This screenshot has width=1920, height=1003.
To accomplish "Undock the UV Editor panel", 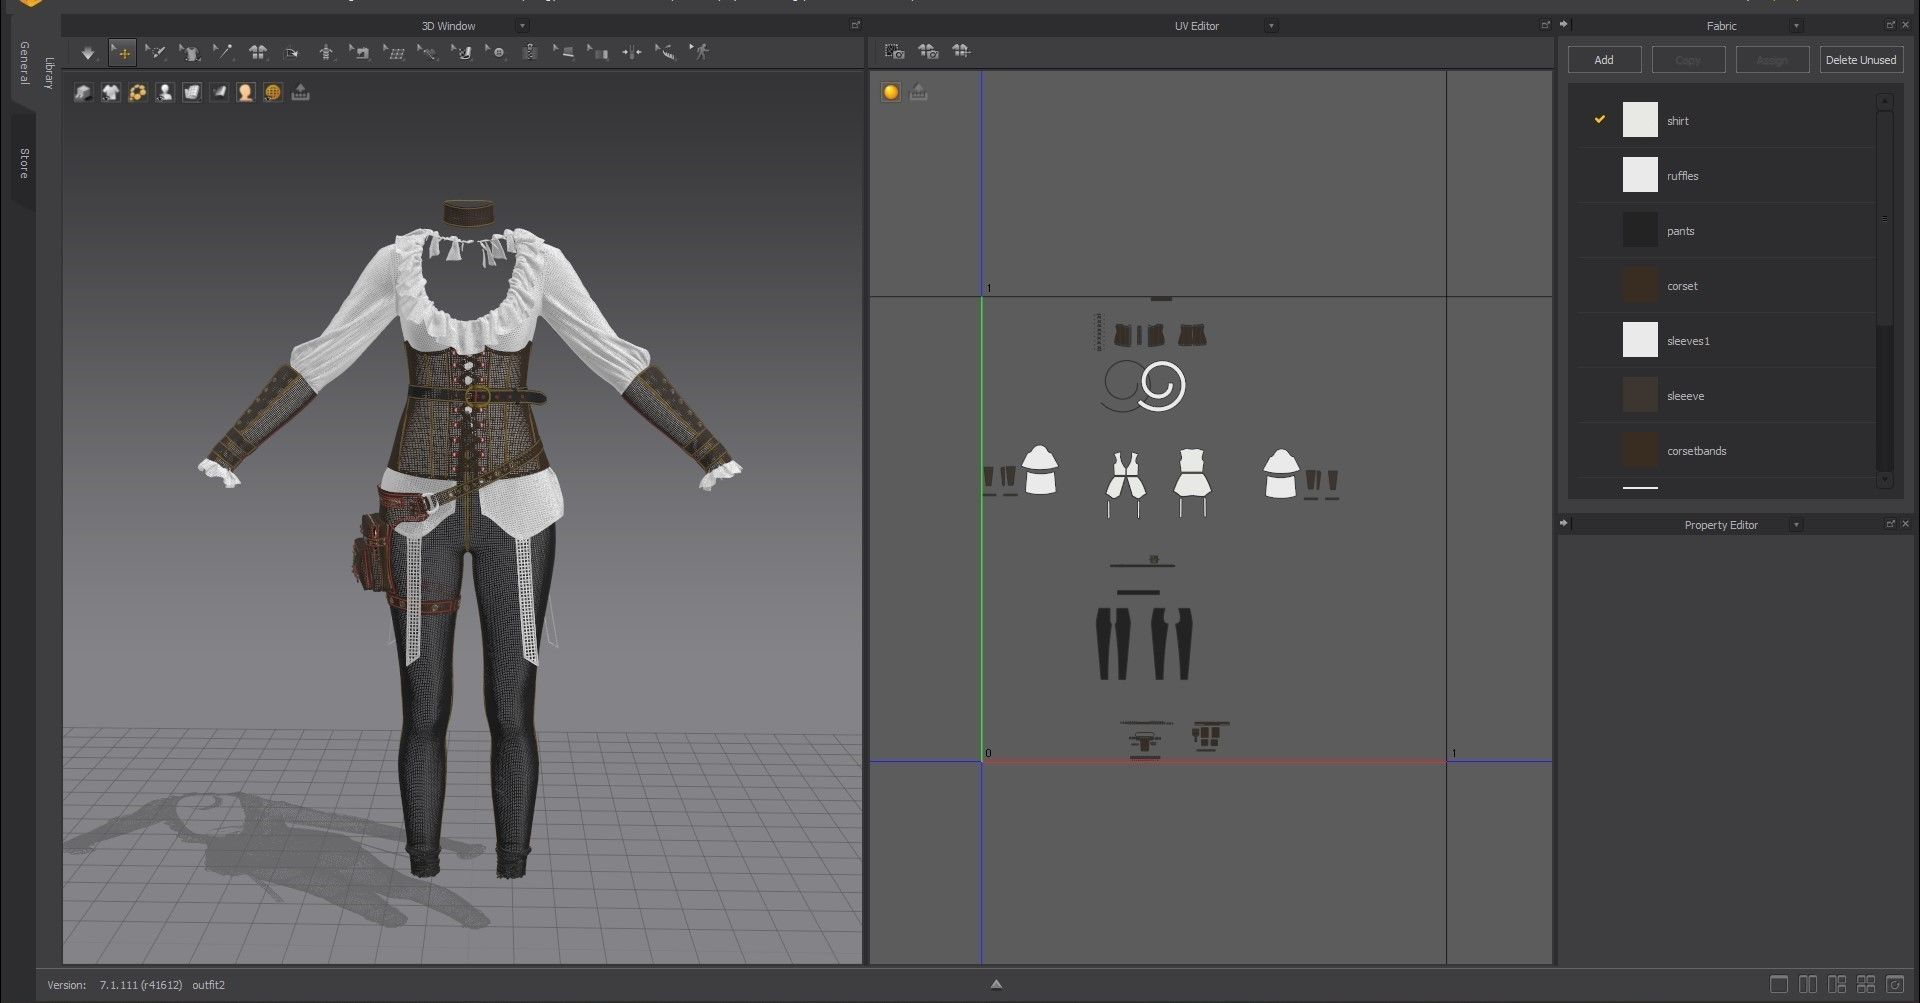I will click(1545, 24).
